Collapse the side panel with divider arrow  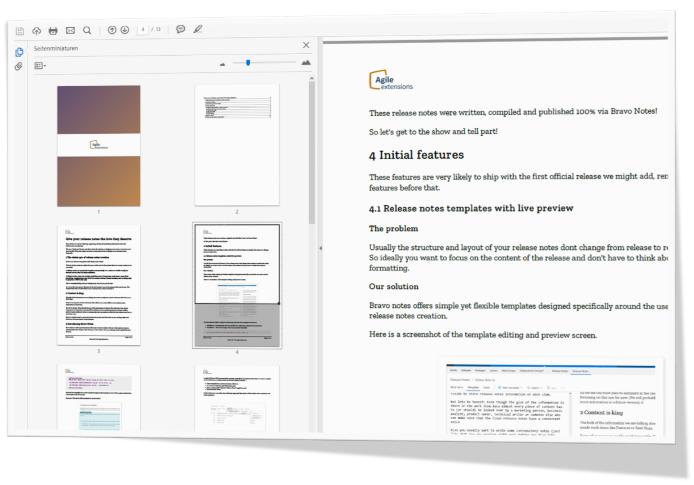[320, 248]
